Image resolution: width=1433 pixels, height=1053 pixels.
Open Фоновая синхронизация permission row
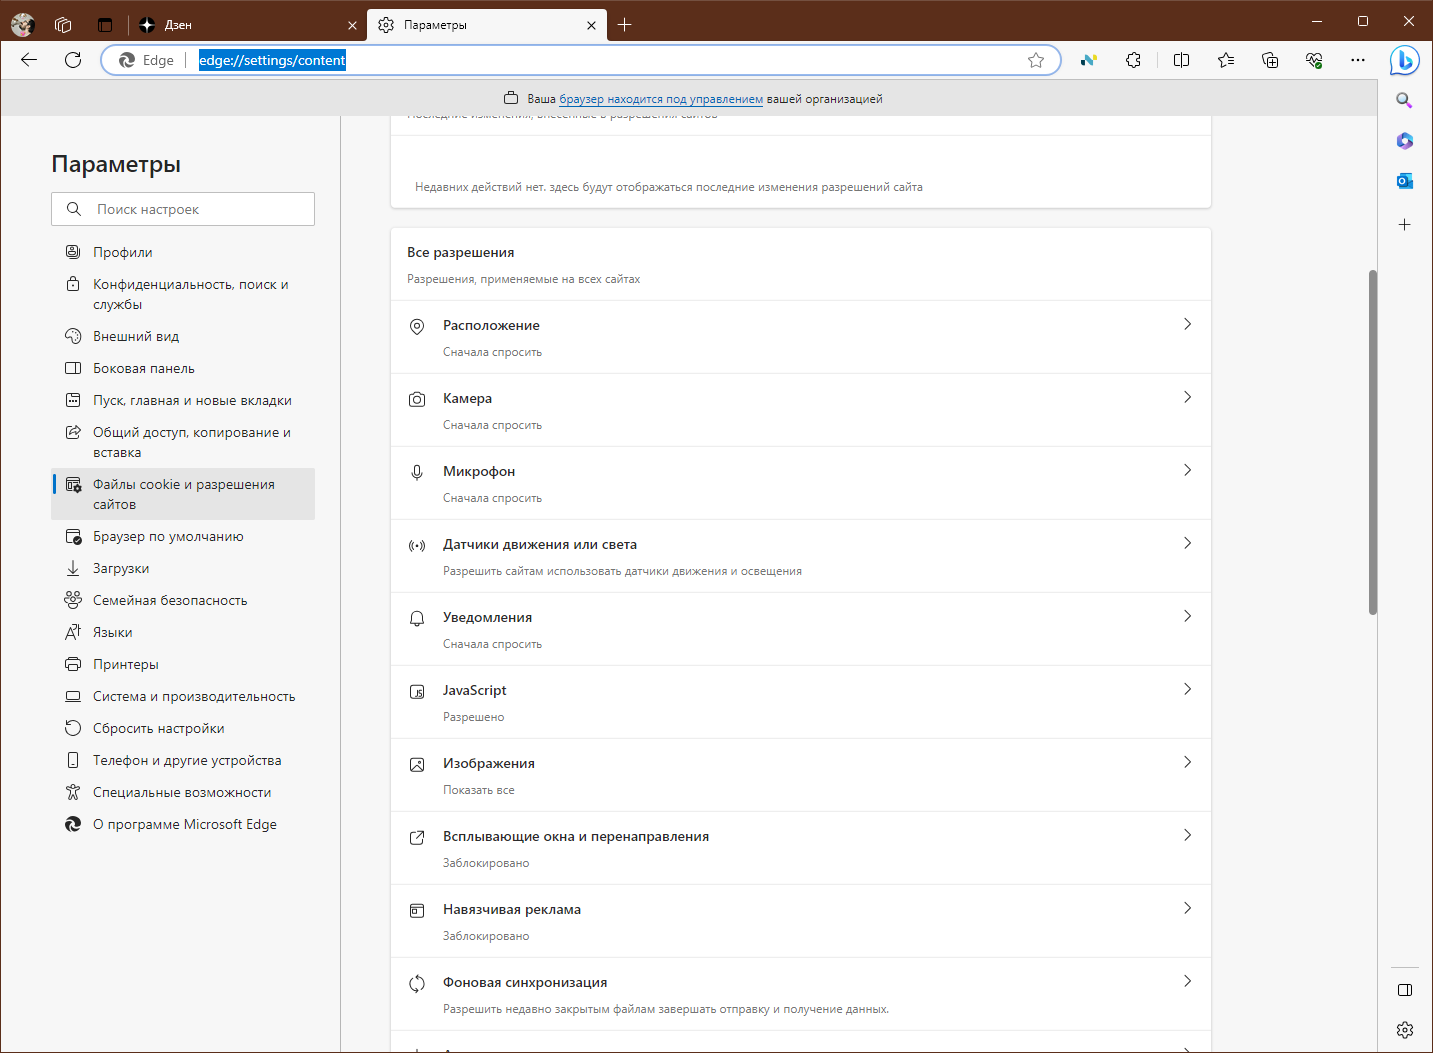click(800, 994)
